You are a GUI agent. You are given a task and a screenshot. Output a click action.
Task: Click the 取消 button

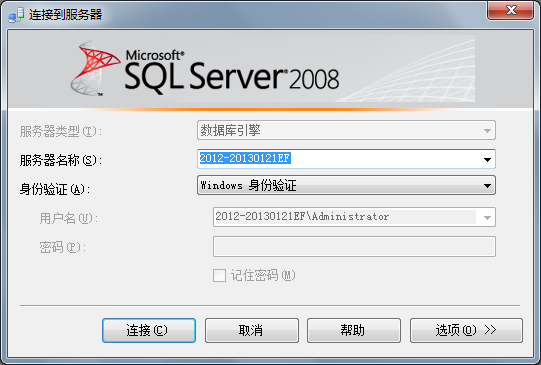pos(252,331)
